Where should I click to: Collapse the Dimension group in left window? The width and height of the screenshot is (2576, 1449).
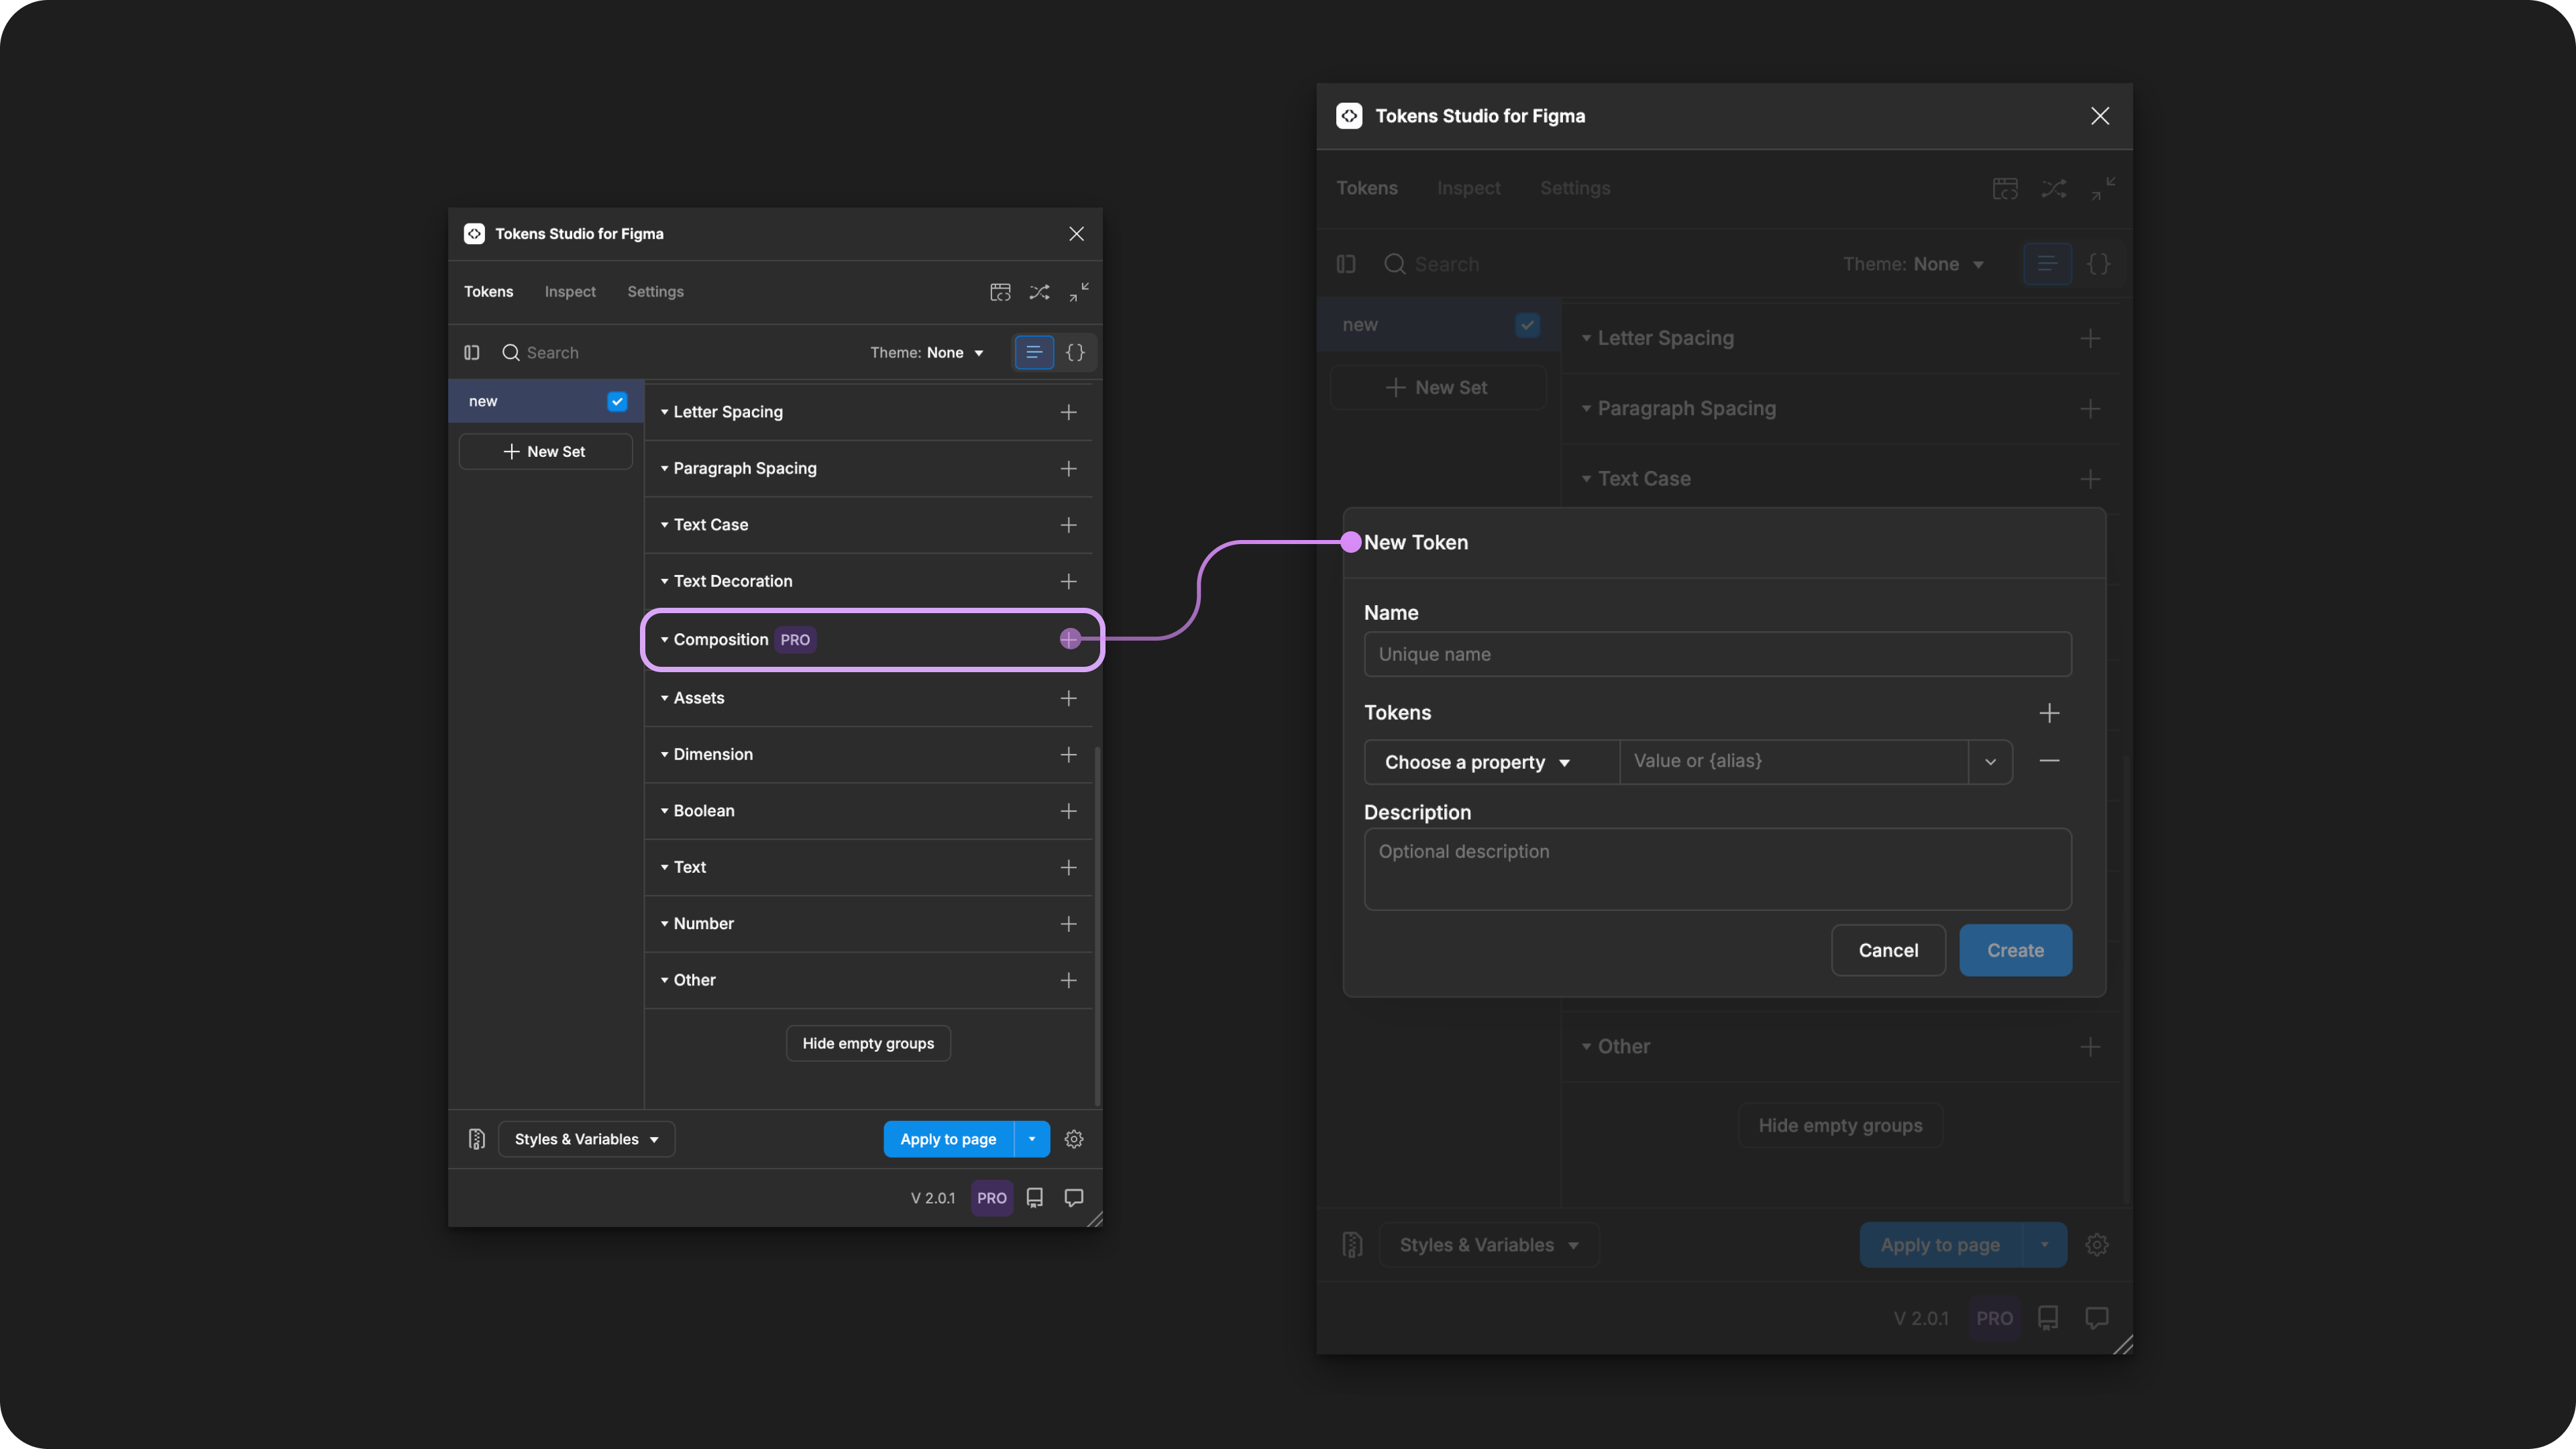[664, 754]
